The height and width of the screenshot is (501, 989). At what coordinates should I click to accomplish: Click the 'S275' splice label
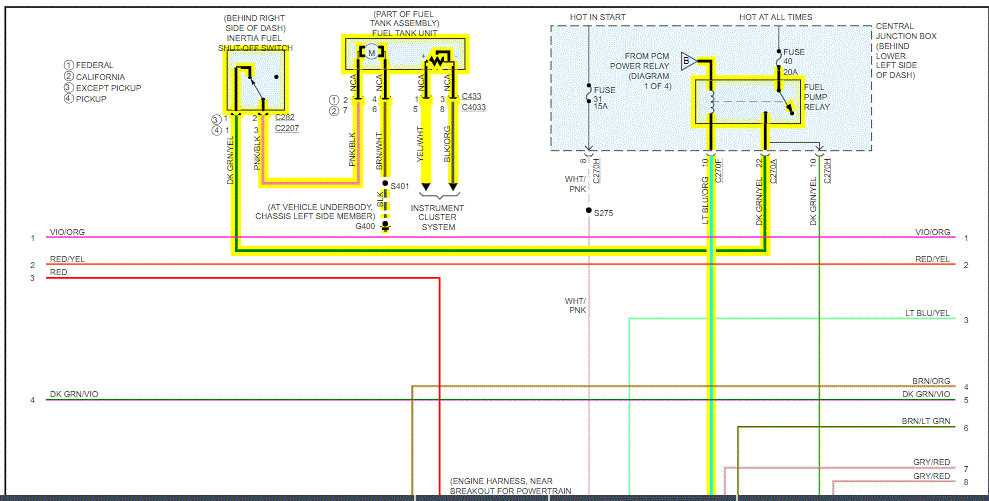[x=603, y=213]
